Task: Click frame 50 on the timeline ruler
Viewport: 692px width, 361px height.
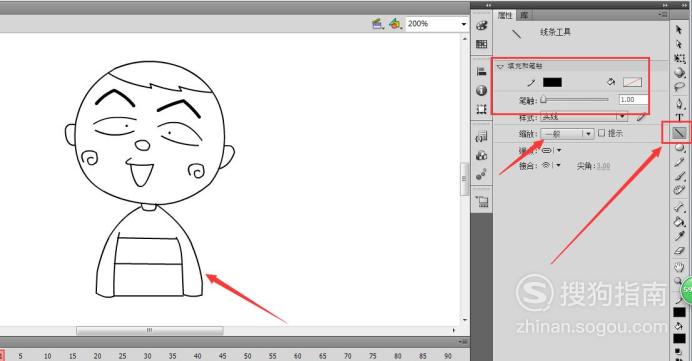Action: click(x=247, y=356)
